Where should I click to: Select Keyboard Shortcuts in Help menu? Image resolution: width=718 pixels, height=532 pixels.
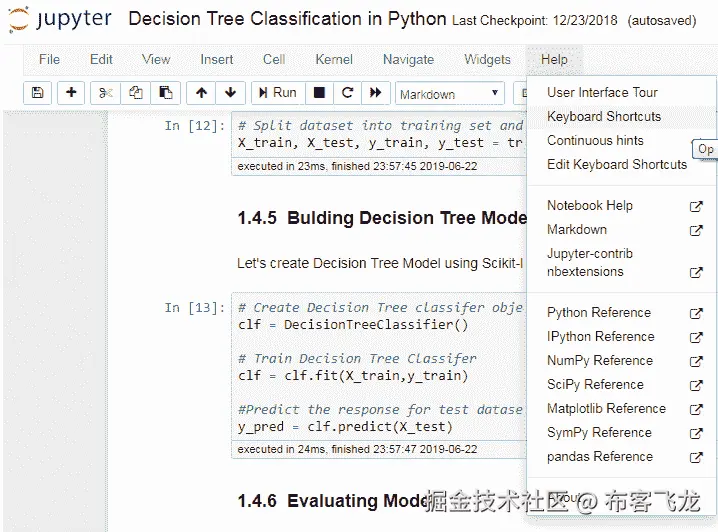tap(604, 117)
